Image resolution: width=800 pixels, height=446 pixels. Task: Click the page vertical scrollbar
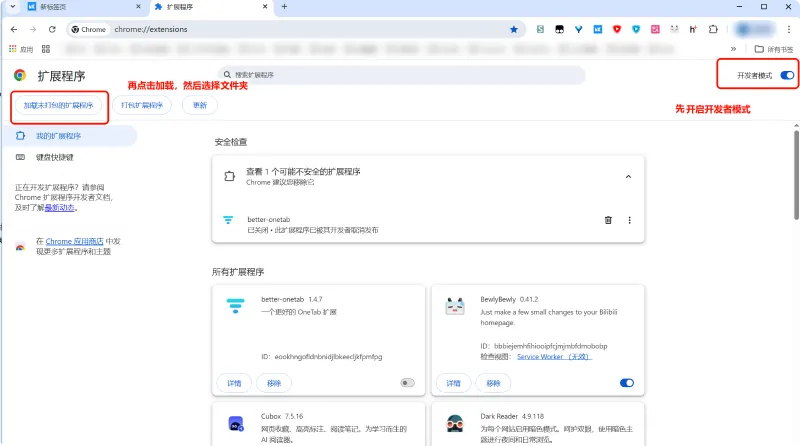coord(796,175)
